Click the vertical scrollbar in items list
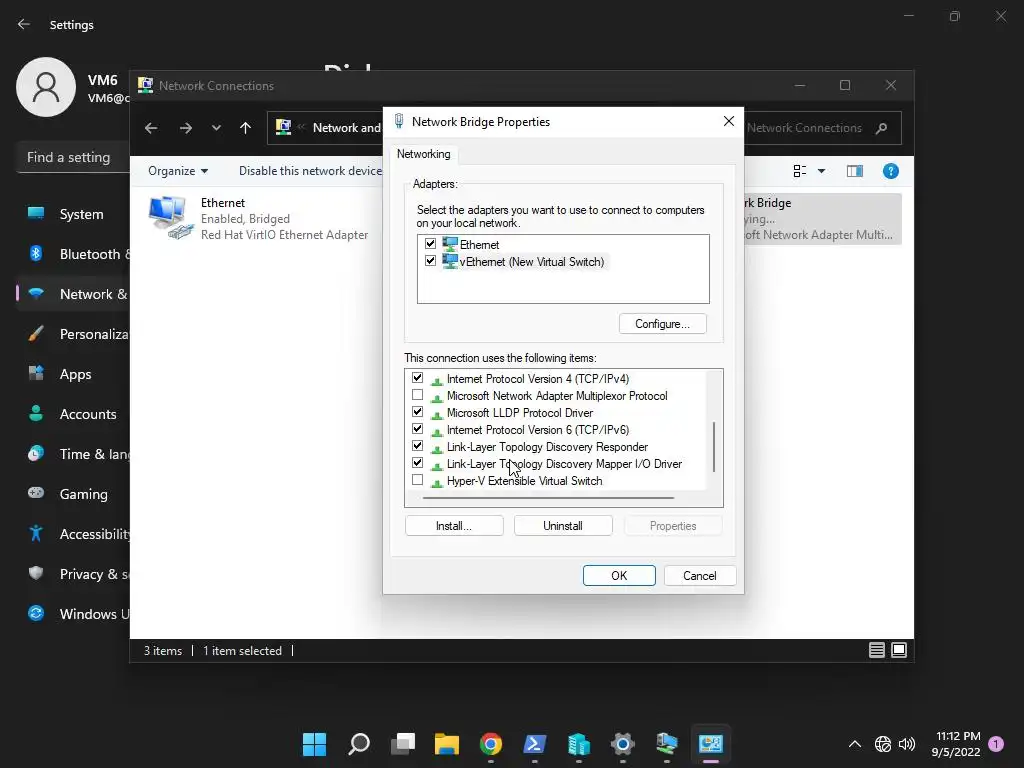This screenshot has width=1024, height=768. point(714,447)
